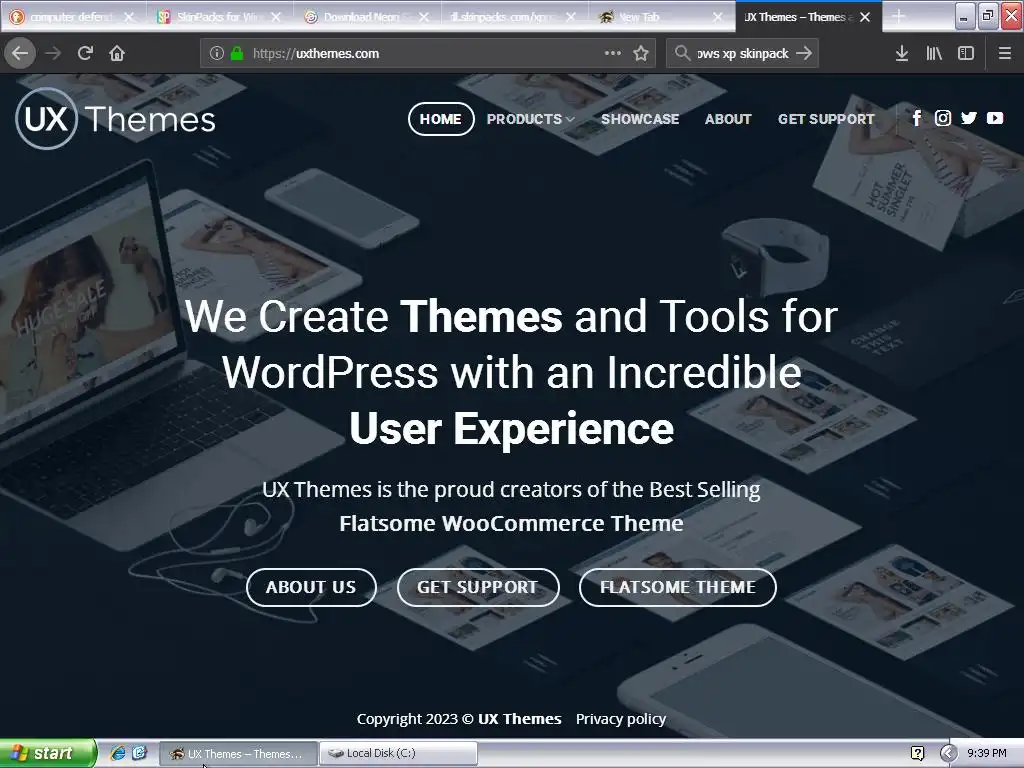Click the HOME nav item
The width and height of the screenshot is (1024, 768).
[x=441, y=119]
